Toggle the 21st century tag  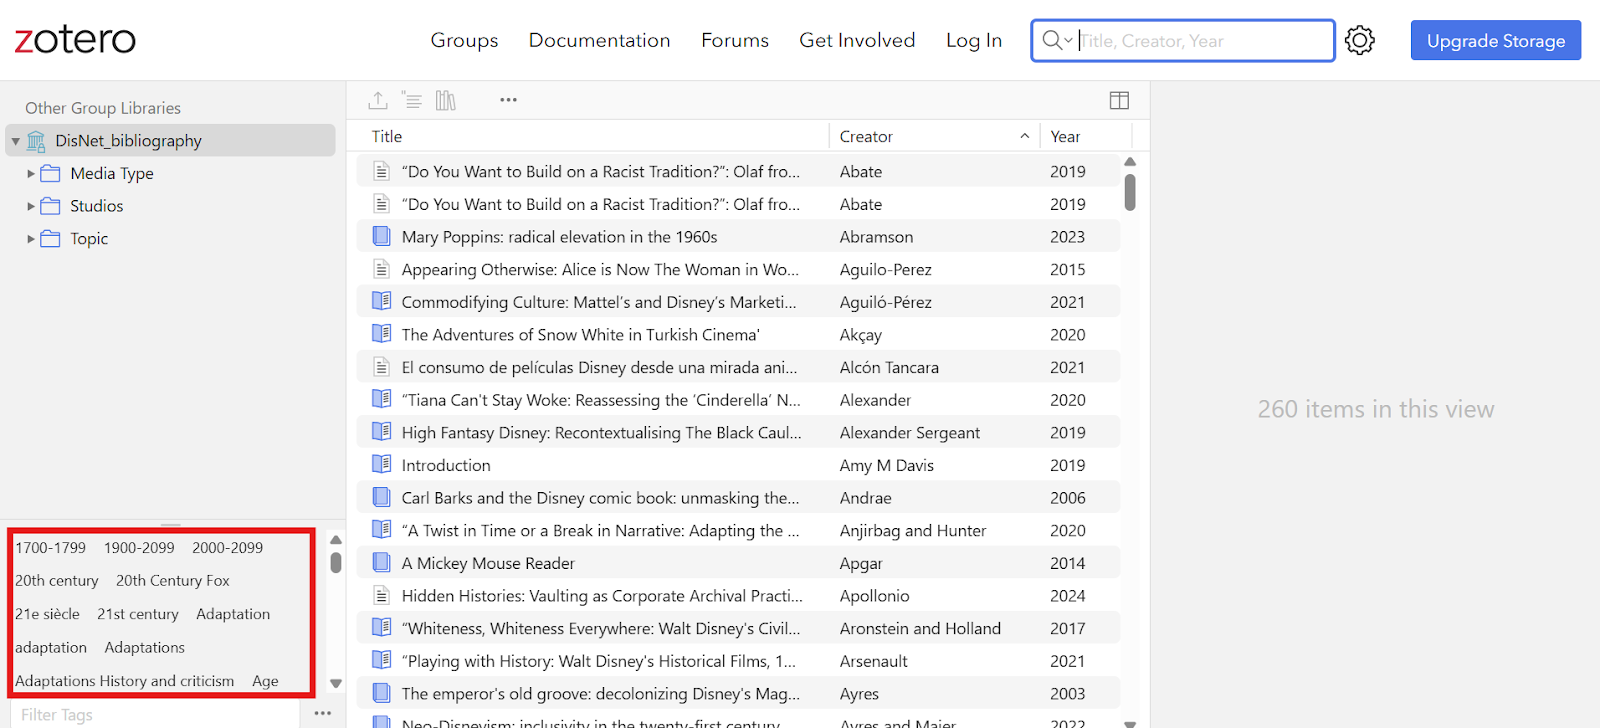coord(138,614)
